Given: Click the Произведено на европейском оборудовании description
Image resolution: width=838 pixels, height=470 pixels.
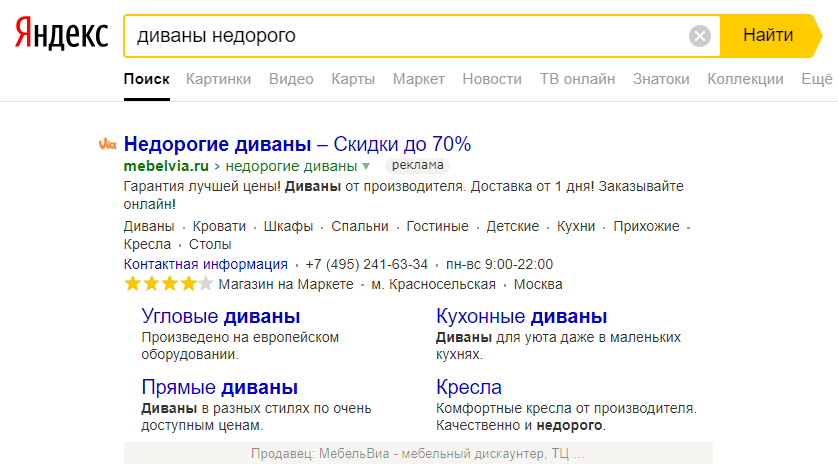Looking at the screenshot, I should pos(240,346).
